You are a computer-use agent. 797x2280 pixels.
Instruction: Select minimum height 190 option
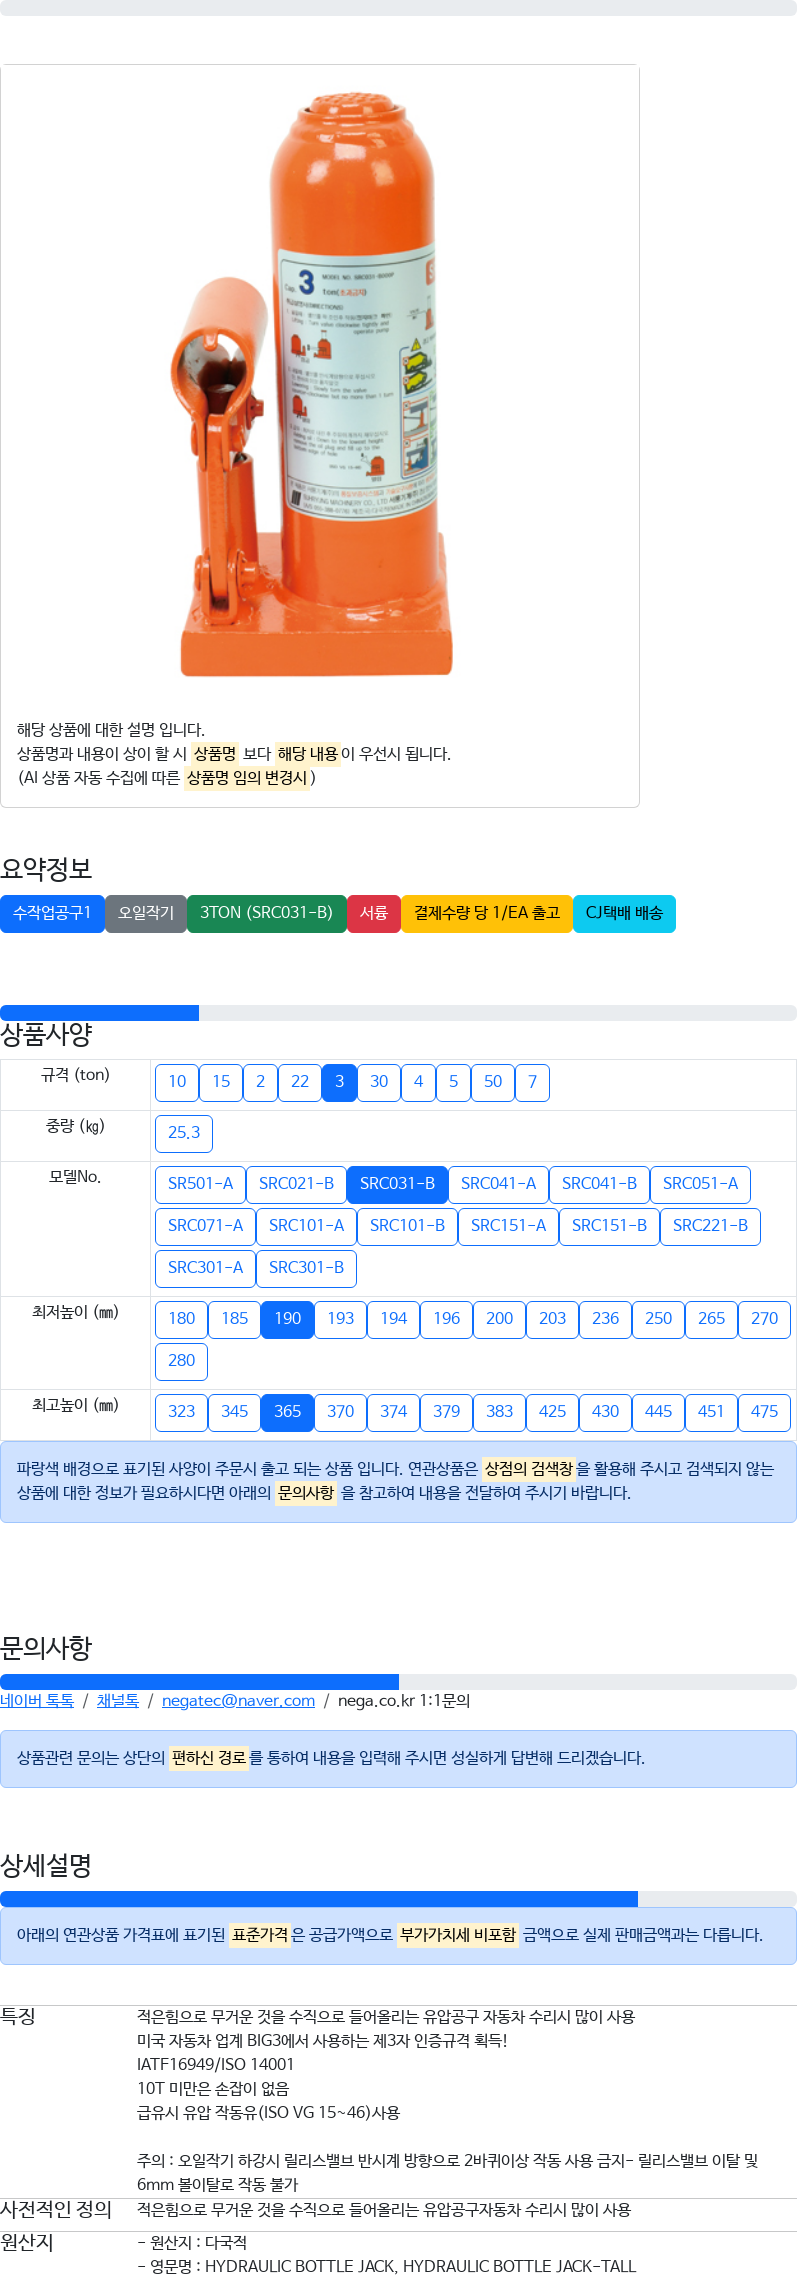pos(288,1319)
